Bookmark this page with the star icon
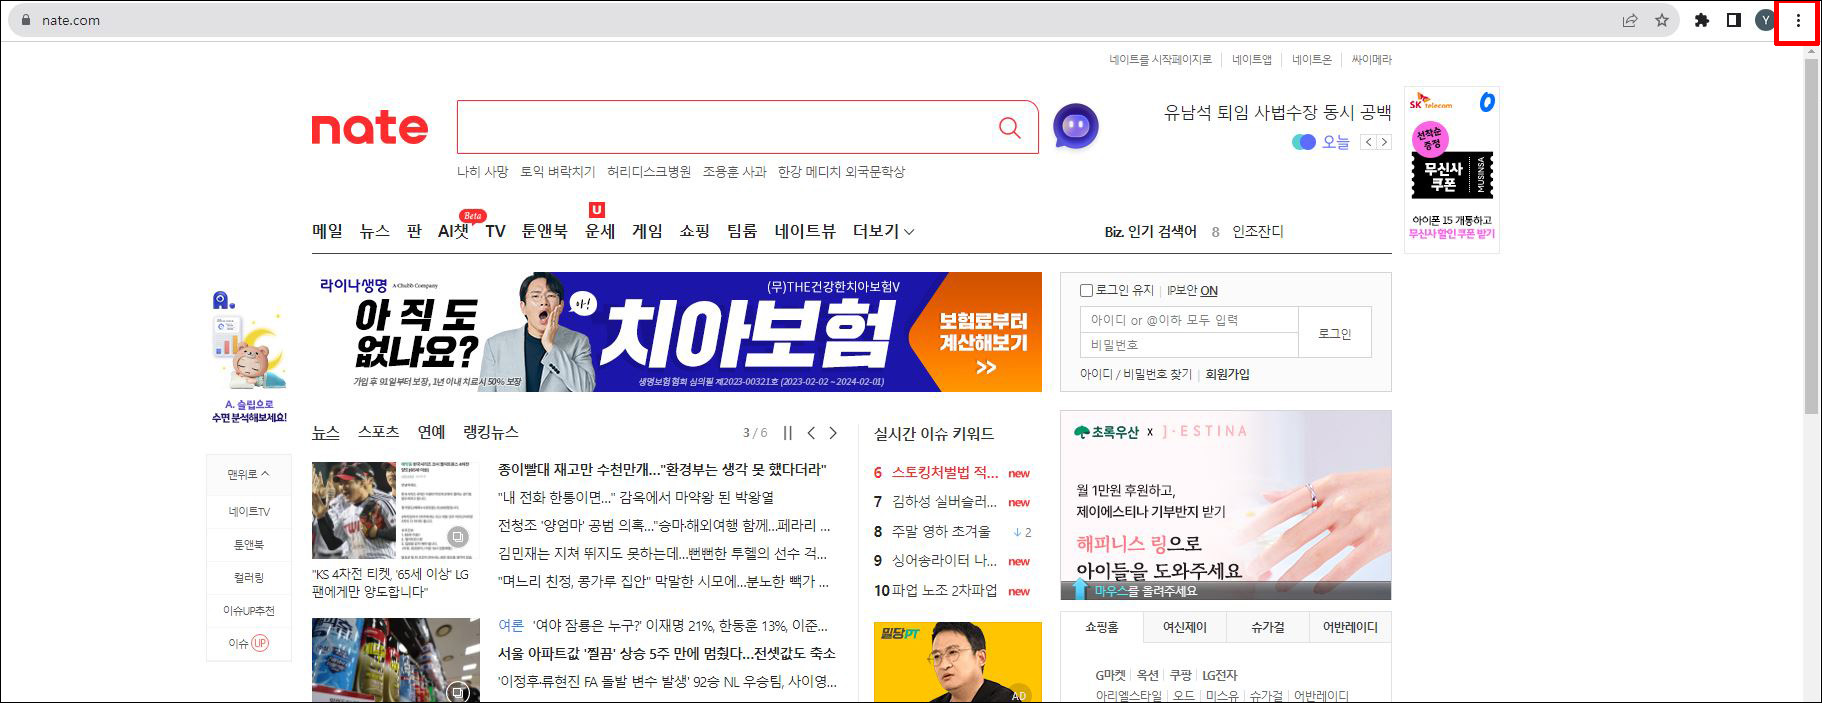This screenshot has height=703, width=1822. (1662, 20)
